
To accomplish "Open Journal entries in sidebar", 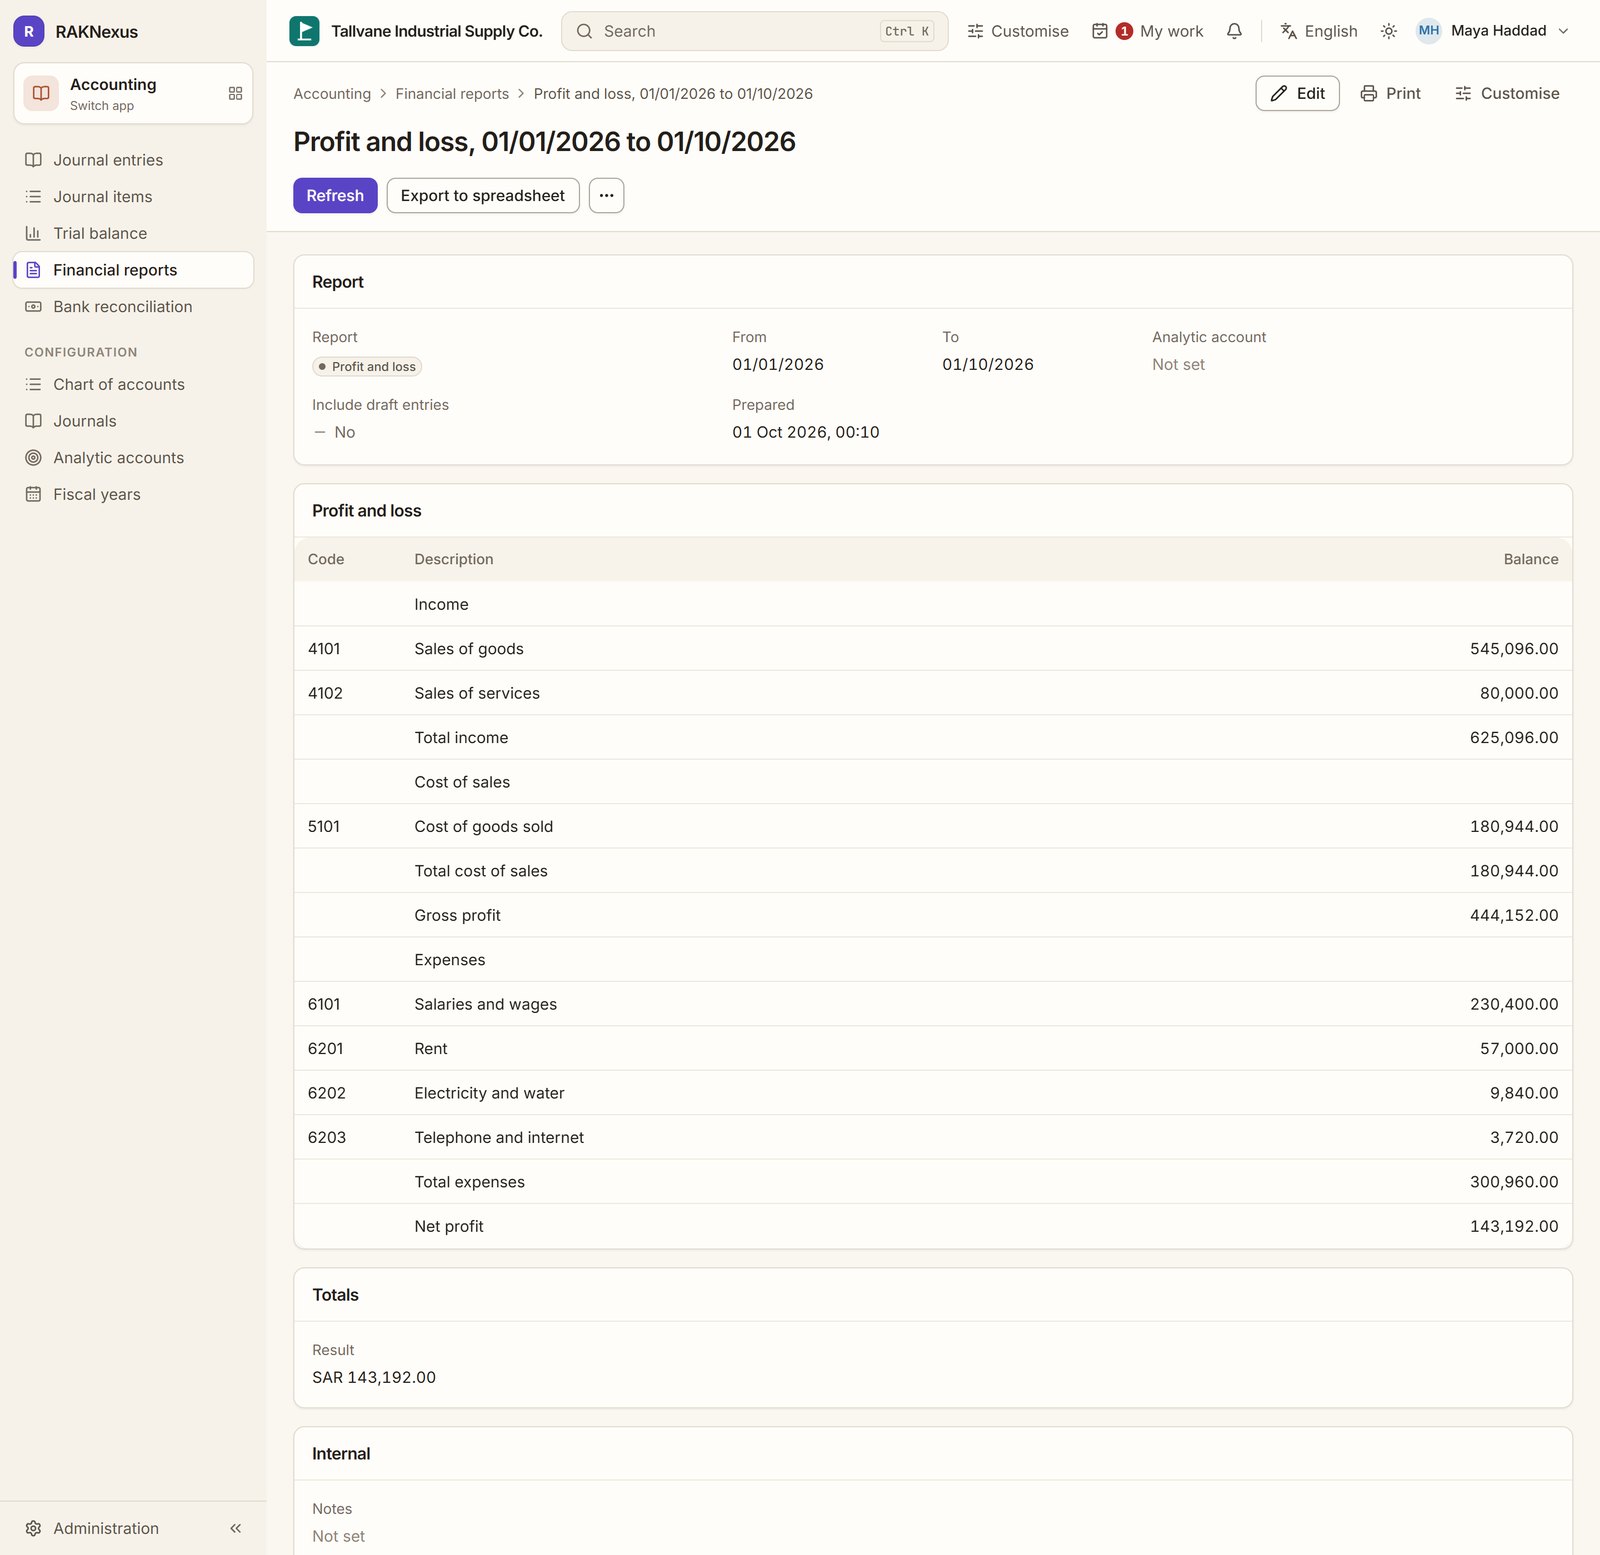I will click(133, 160).
